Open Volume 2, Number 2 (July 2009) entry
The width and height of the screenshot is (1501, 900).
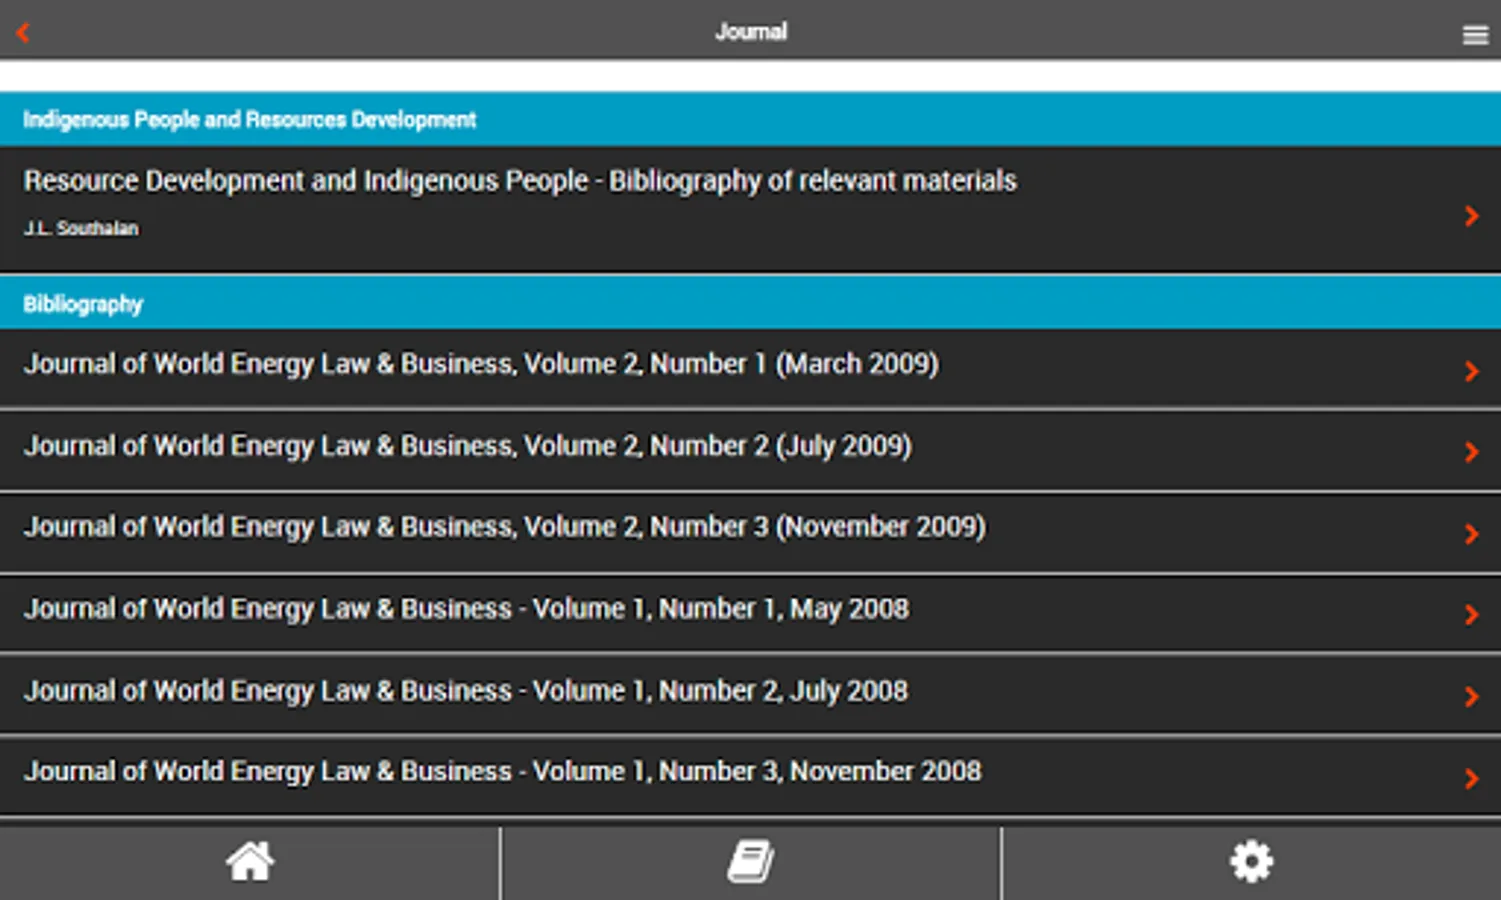(x=750, y=449)
